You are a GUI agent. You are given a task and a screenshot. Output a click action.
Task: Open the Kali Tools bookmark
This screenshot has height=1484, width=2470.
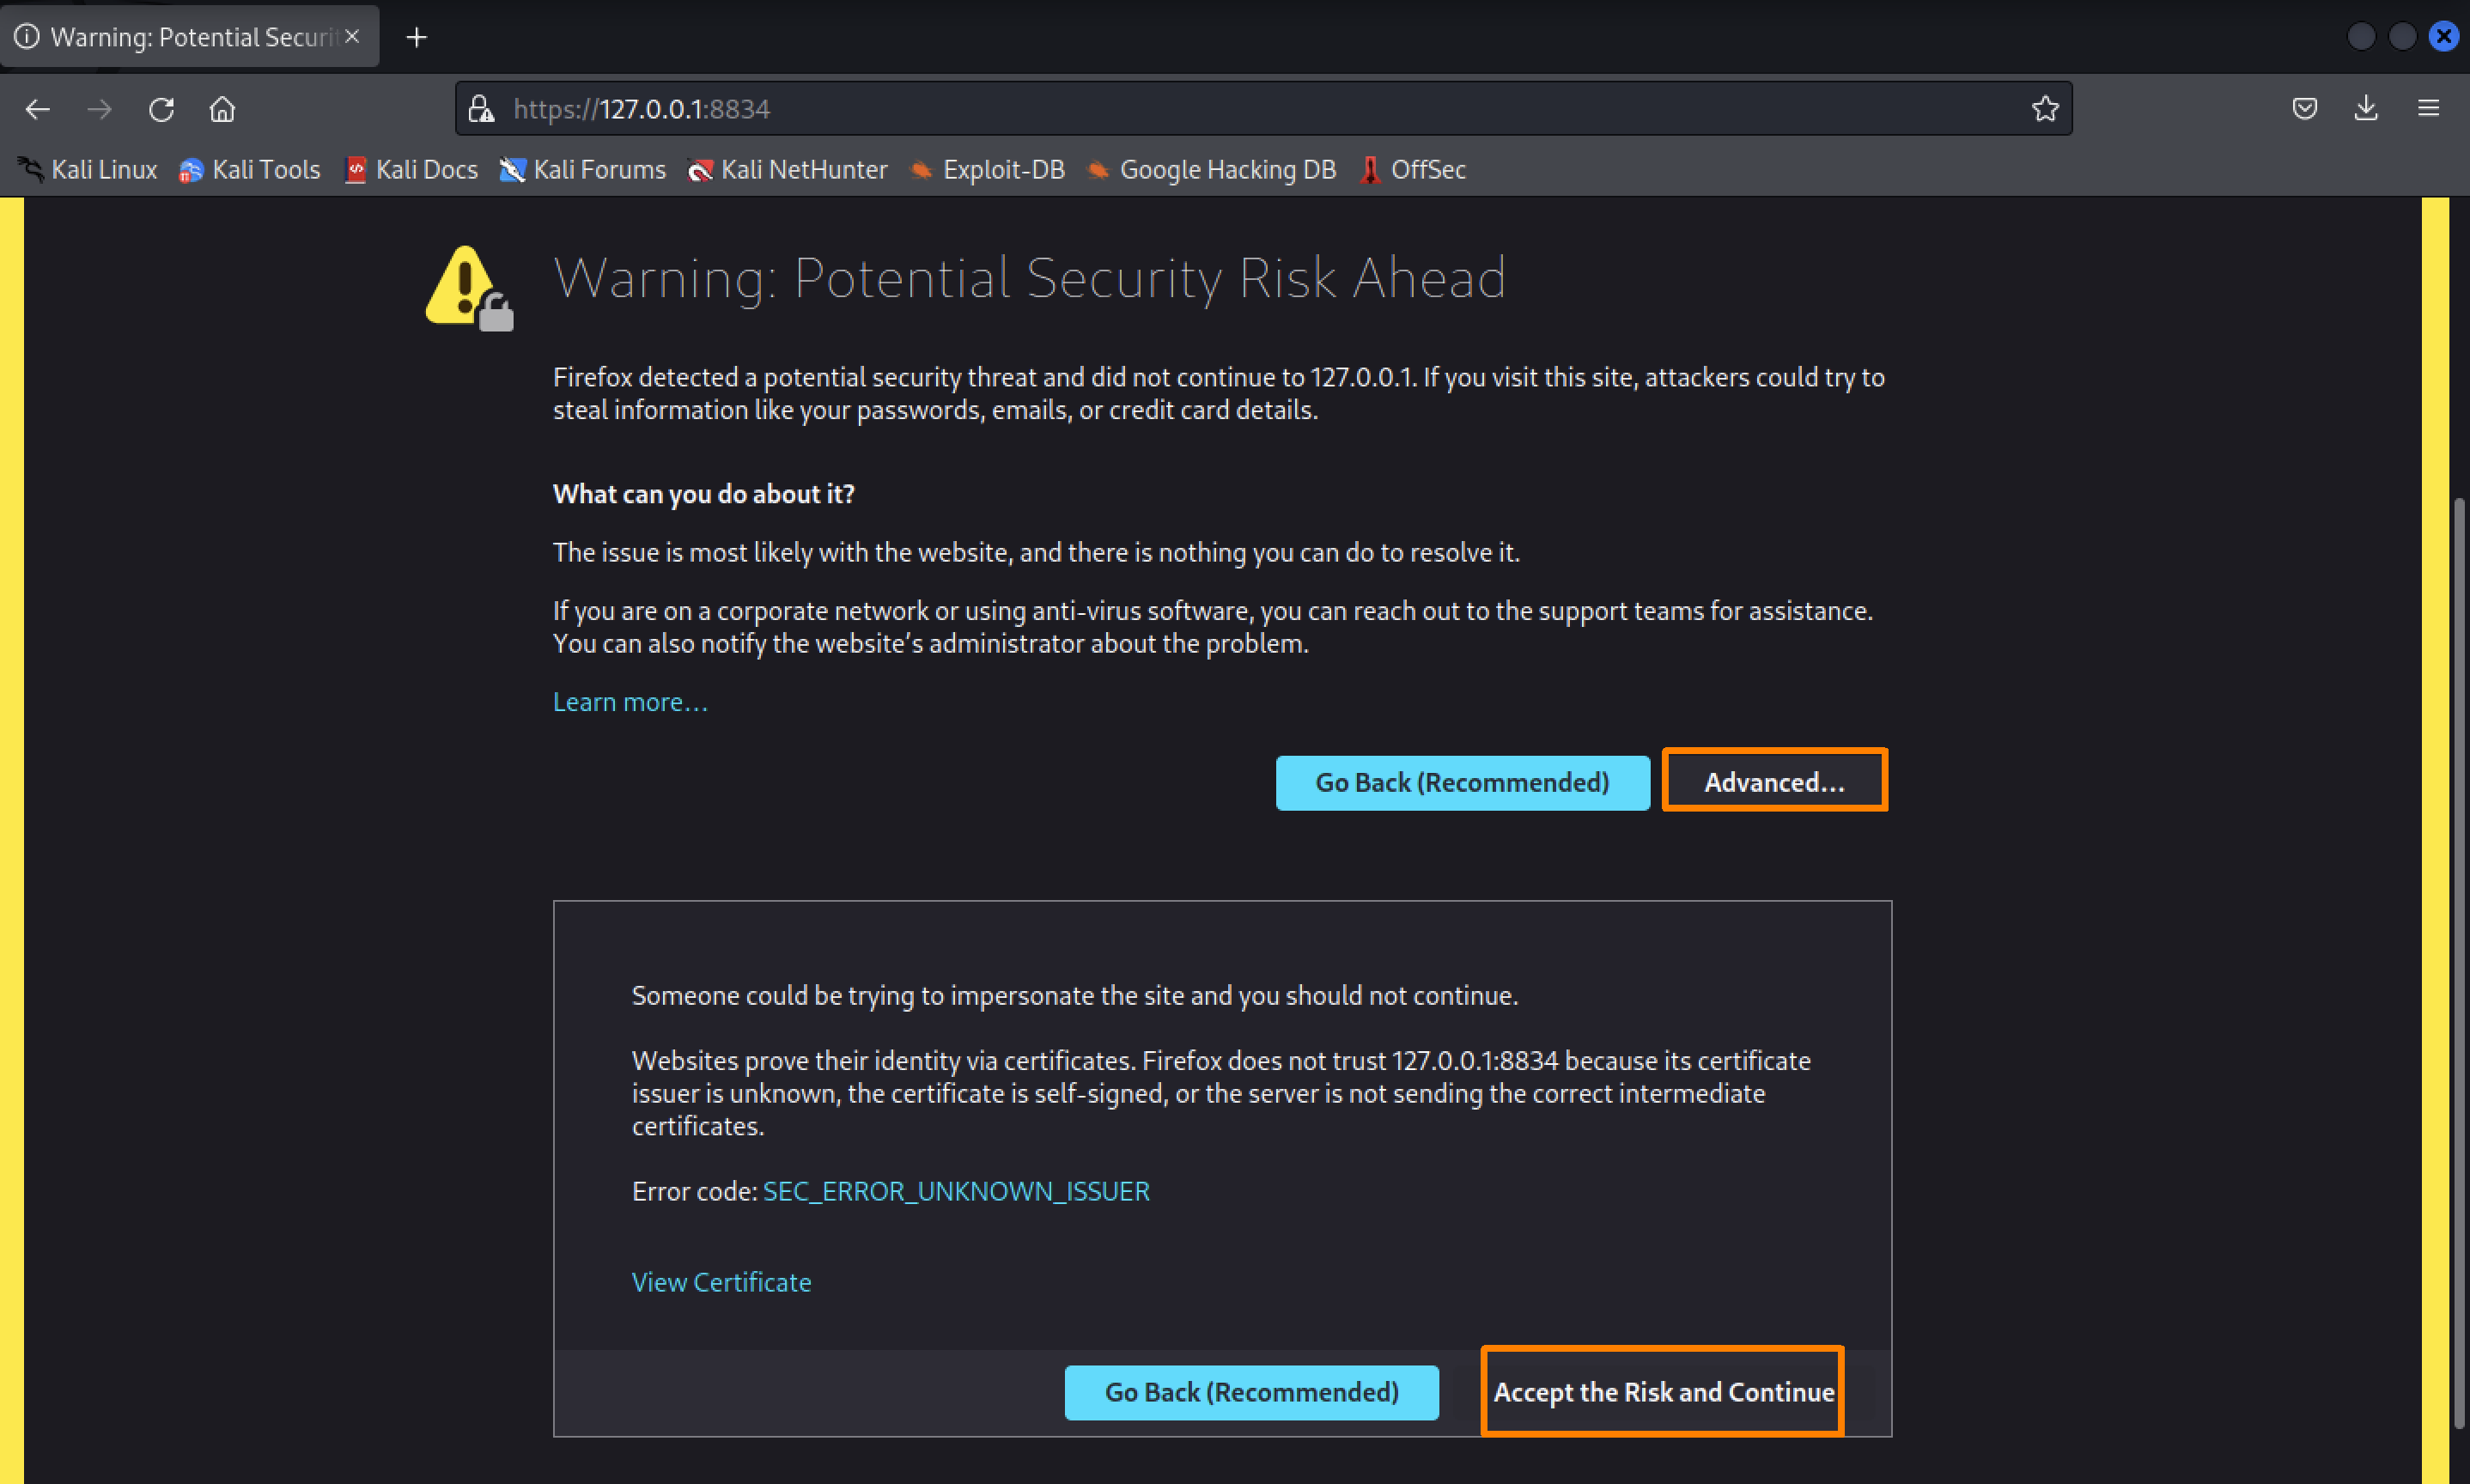(250, 170)
